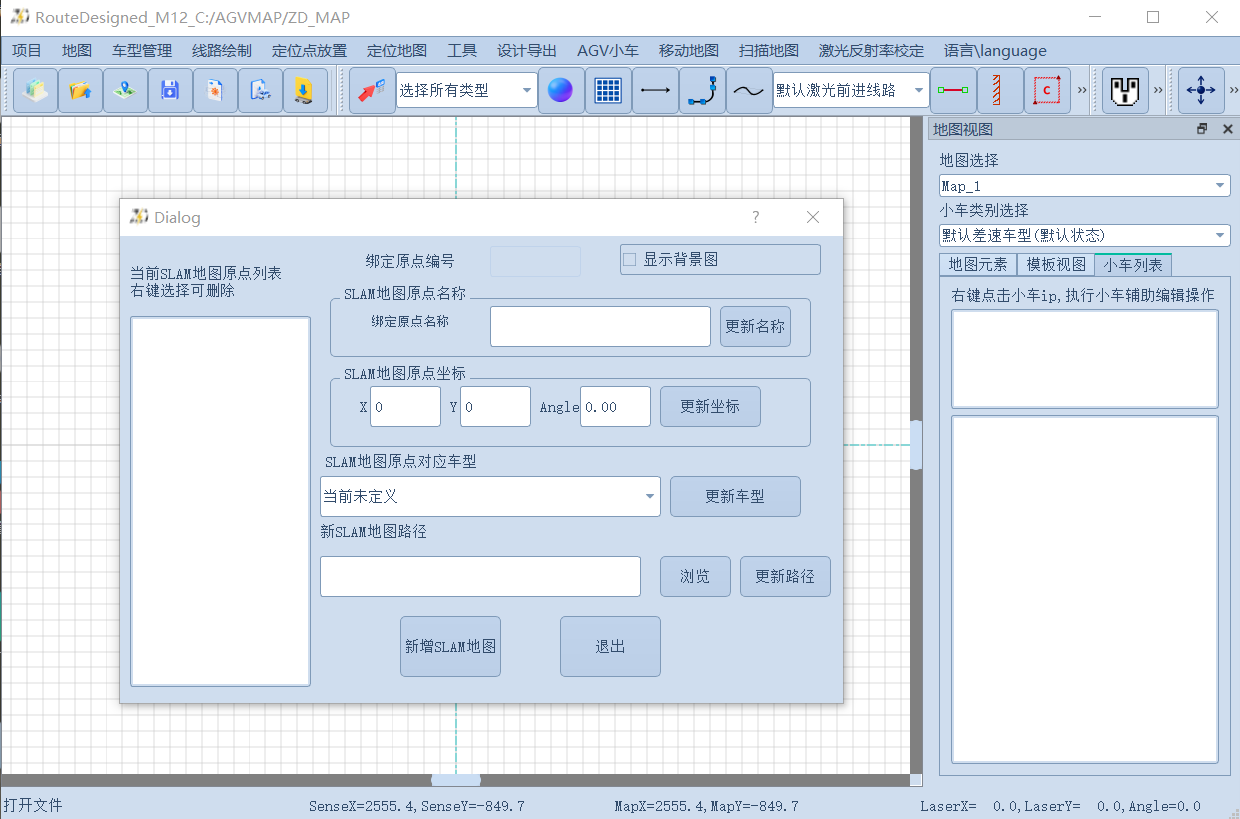Open the 选择所有类型 dropdown
This screenshot has height=819, width=1240.
465,89
